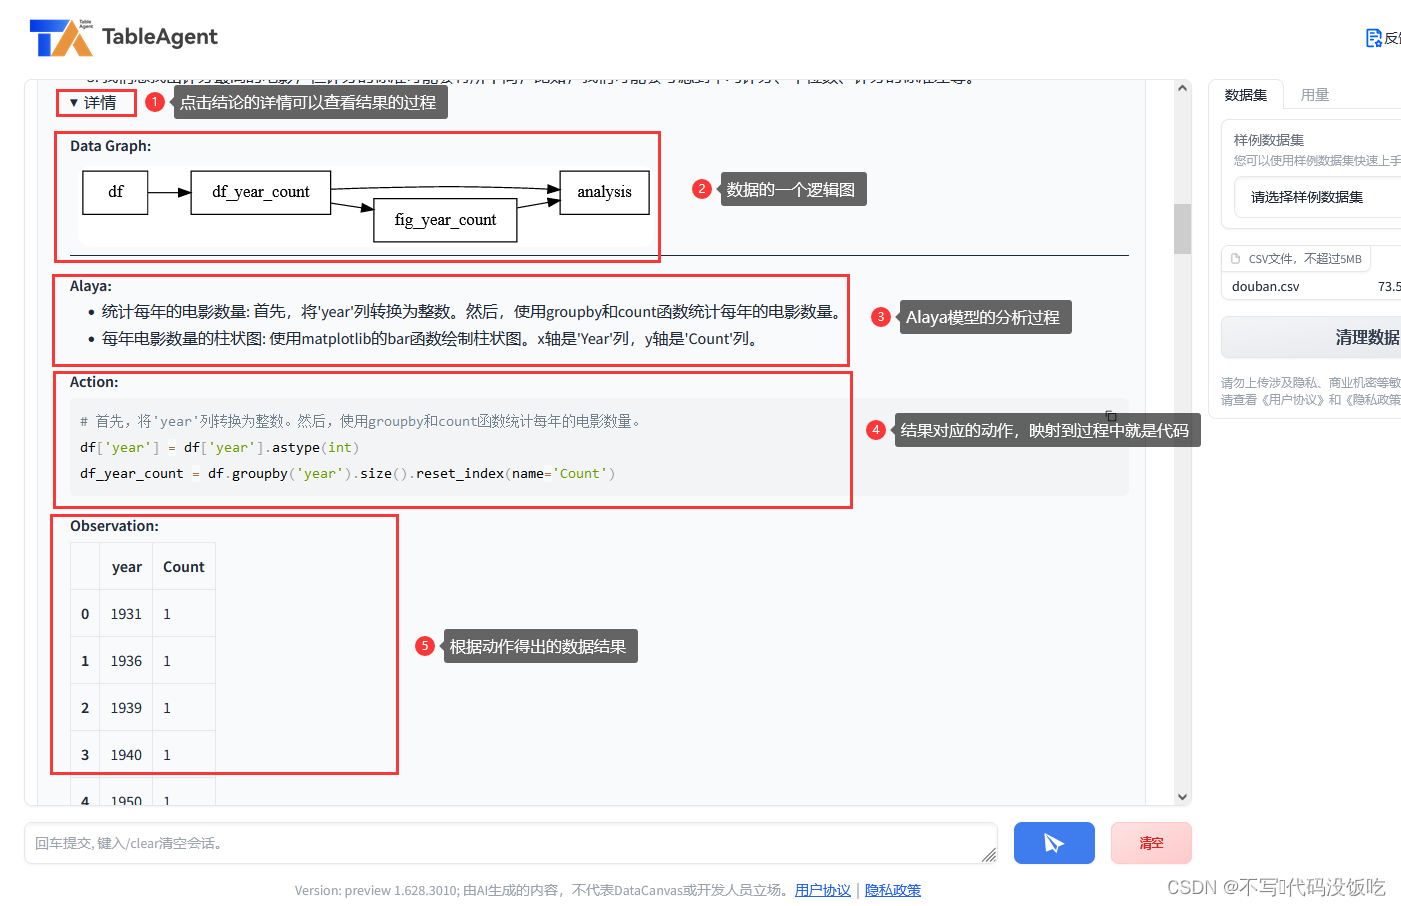Click the fig_year_count graph node

tap(445, 220)
